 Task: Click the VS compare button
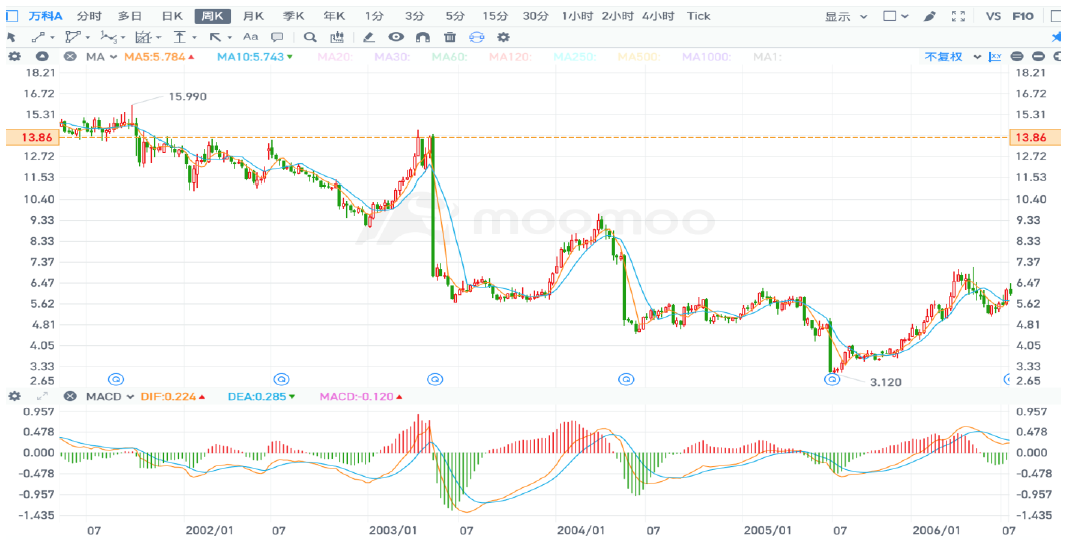[993, 16]
